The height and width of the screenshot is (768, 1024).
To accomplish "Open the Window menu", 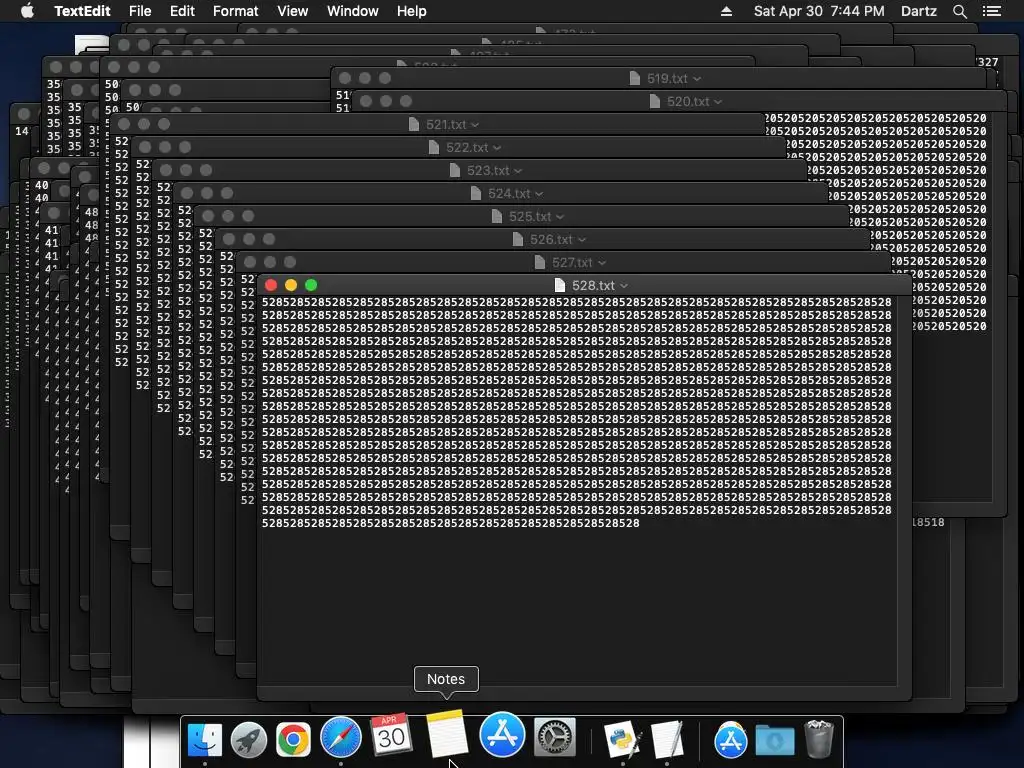I will click(x=353, y=11).
